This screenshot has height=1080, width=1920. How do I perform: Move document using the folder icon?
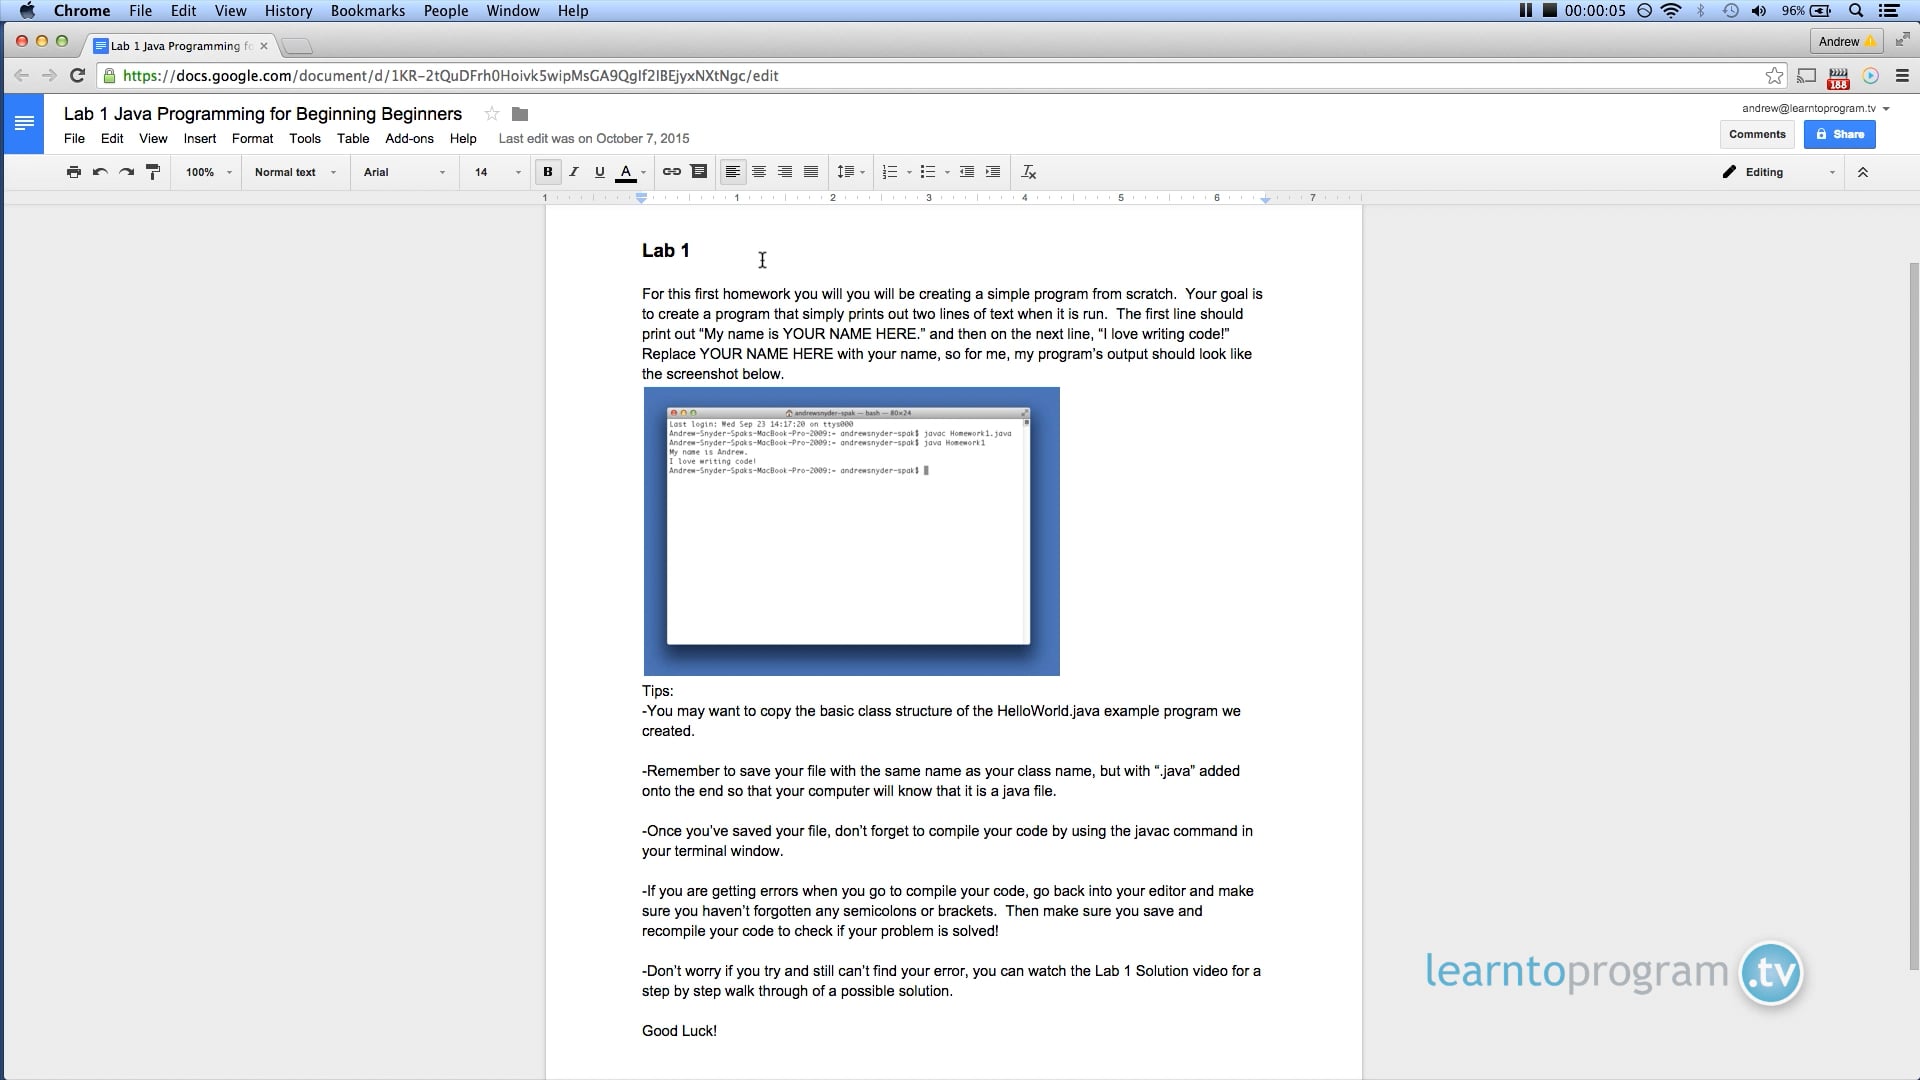click(x=520, y=114)
